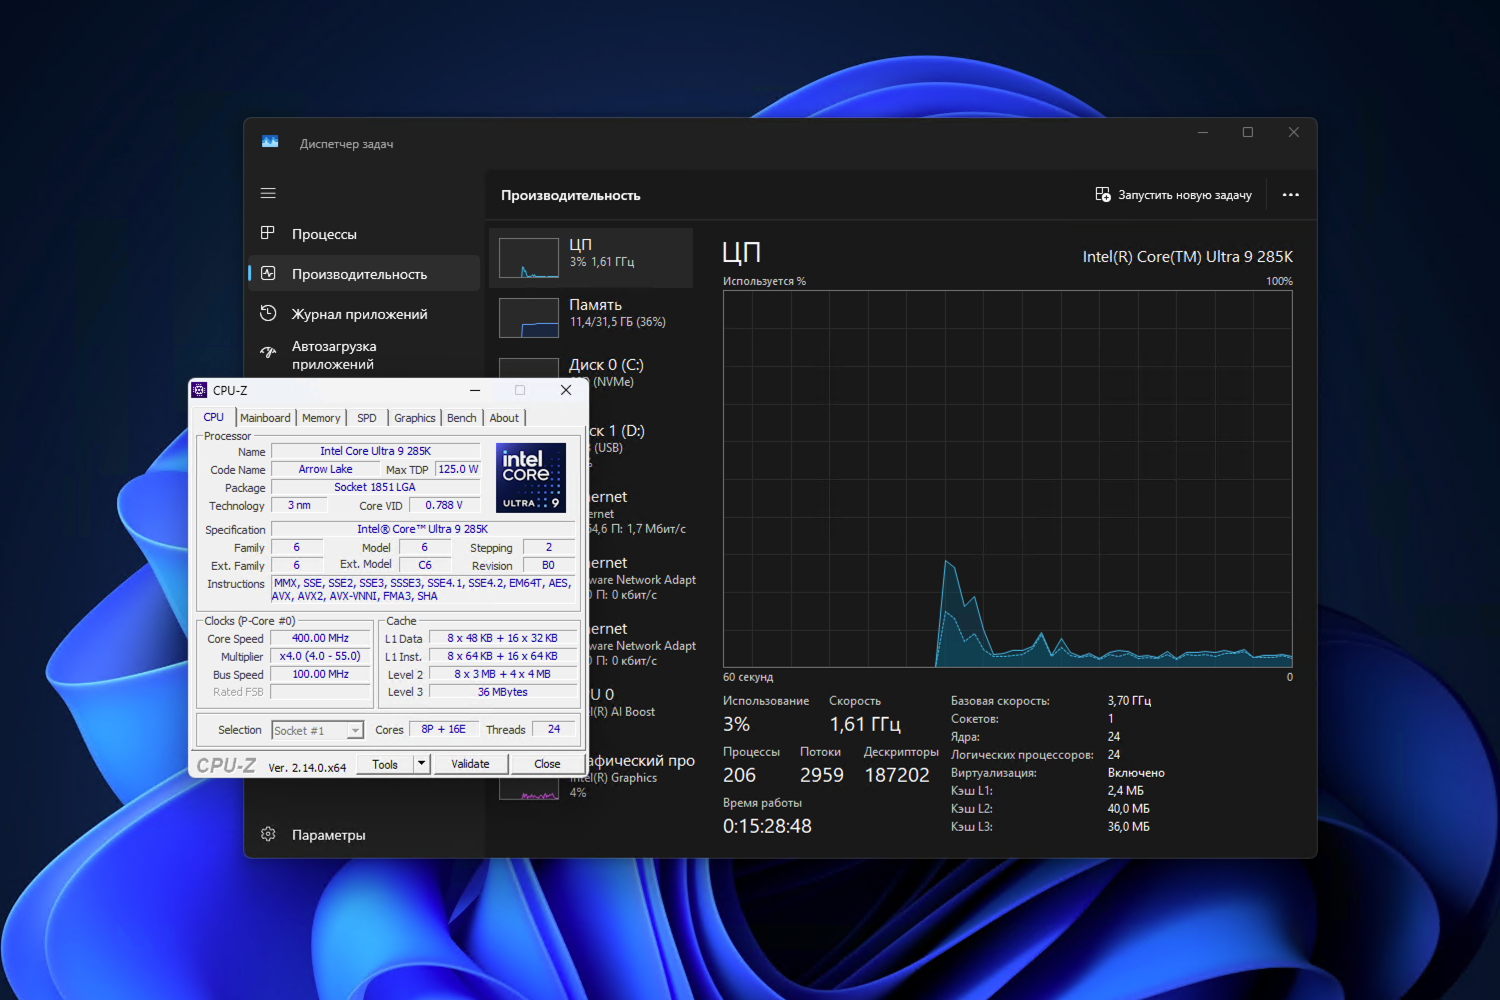Click the Name field "Intel Core Ultra 9 285K"

click(375, 451)
